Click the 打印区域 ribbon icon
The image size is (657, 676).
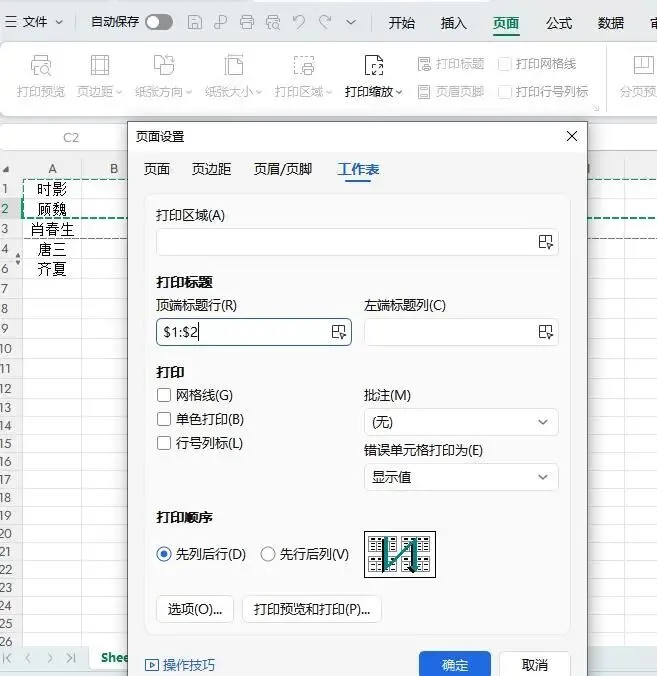click(x=304, y=66)
